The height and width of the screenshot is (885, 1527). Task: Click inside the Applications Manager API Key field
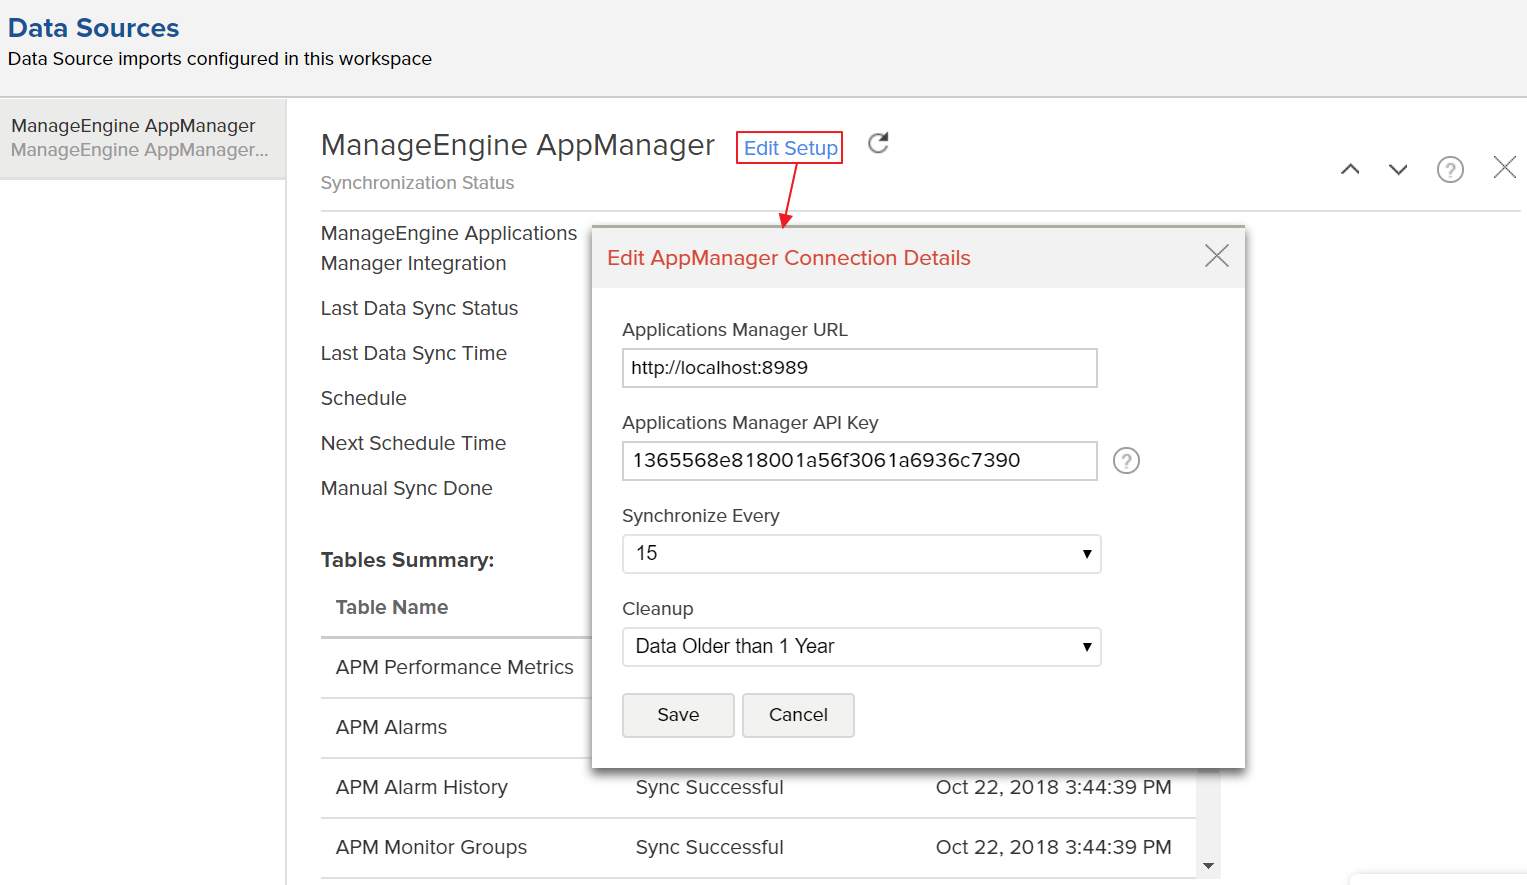(859, 461)
